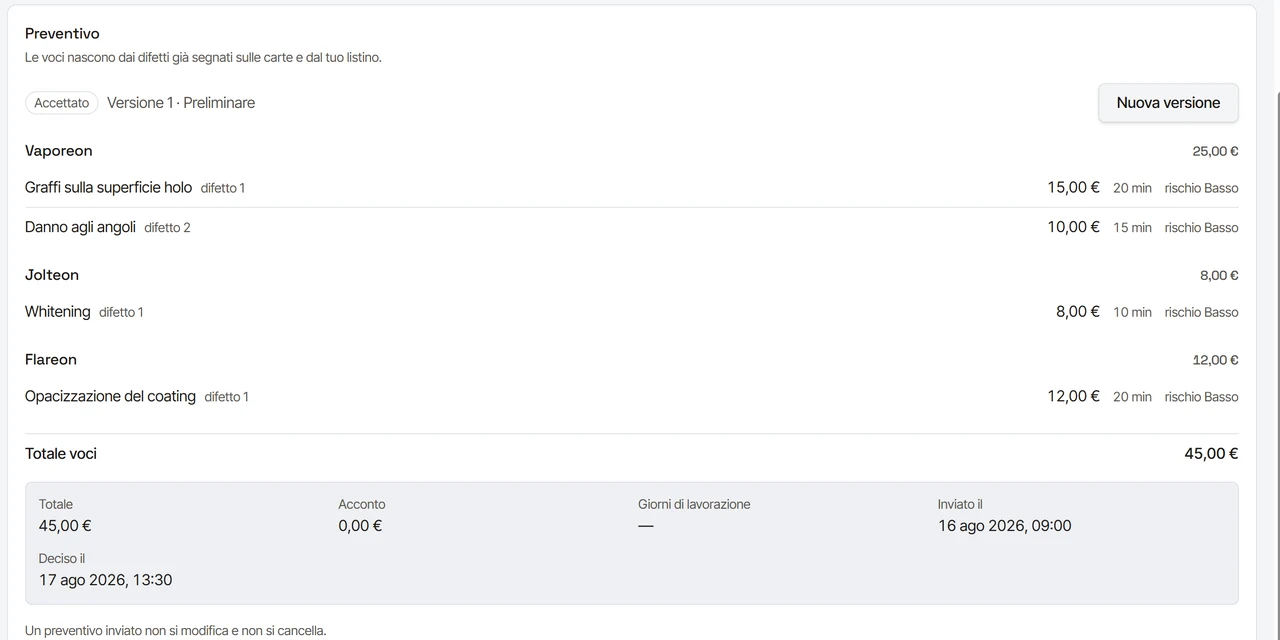Open the Graffi sulla superficie holo item
This screenshot has width=1280, height=640.
pos(631,188)
